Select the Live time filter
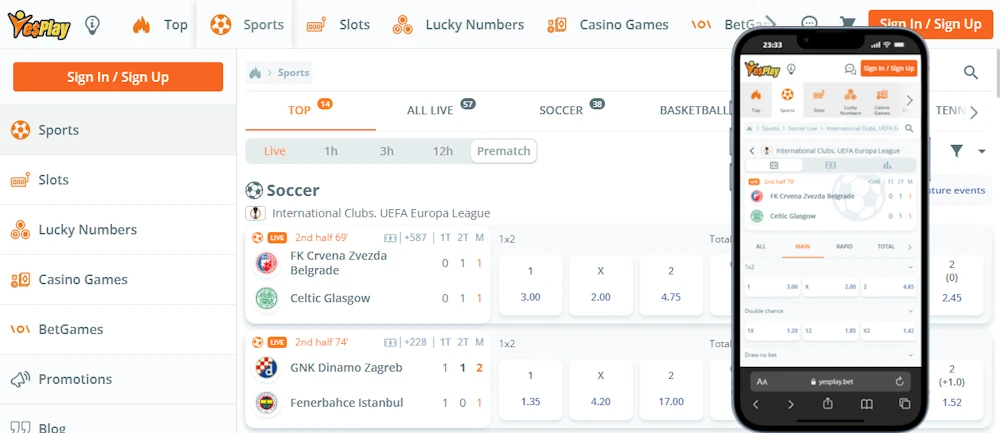The width and height of the screenshot is (1000, 433). click(275, 151)
